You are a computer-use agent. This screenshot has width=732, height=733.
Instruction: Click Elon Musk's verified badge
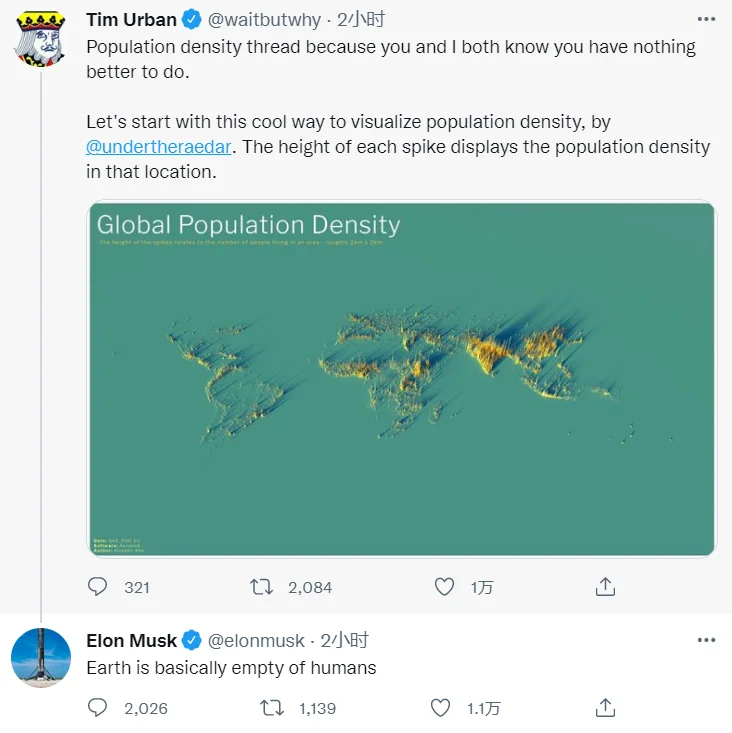(192, 641)
